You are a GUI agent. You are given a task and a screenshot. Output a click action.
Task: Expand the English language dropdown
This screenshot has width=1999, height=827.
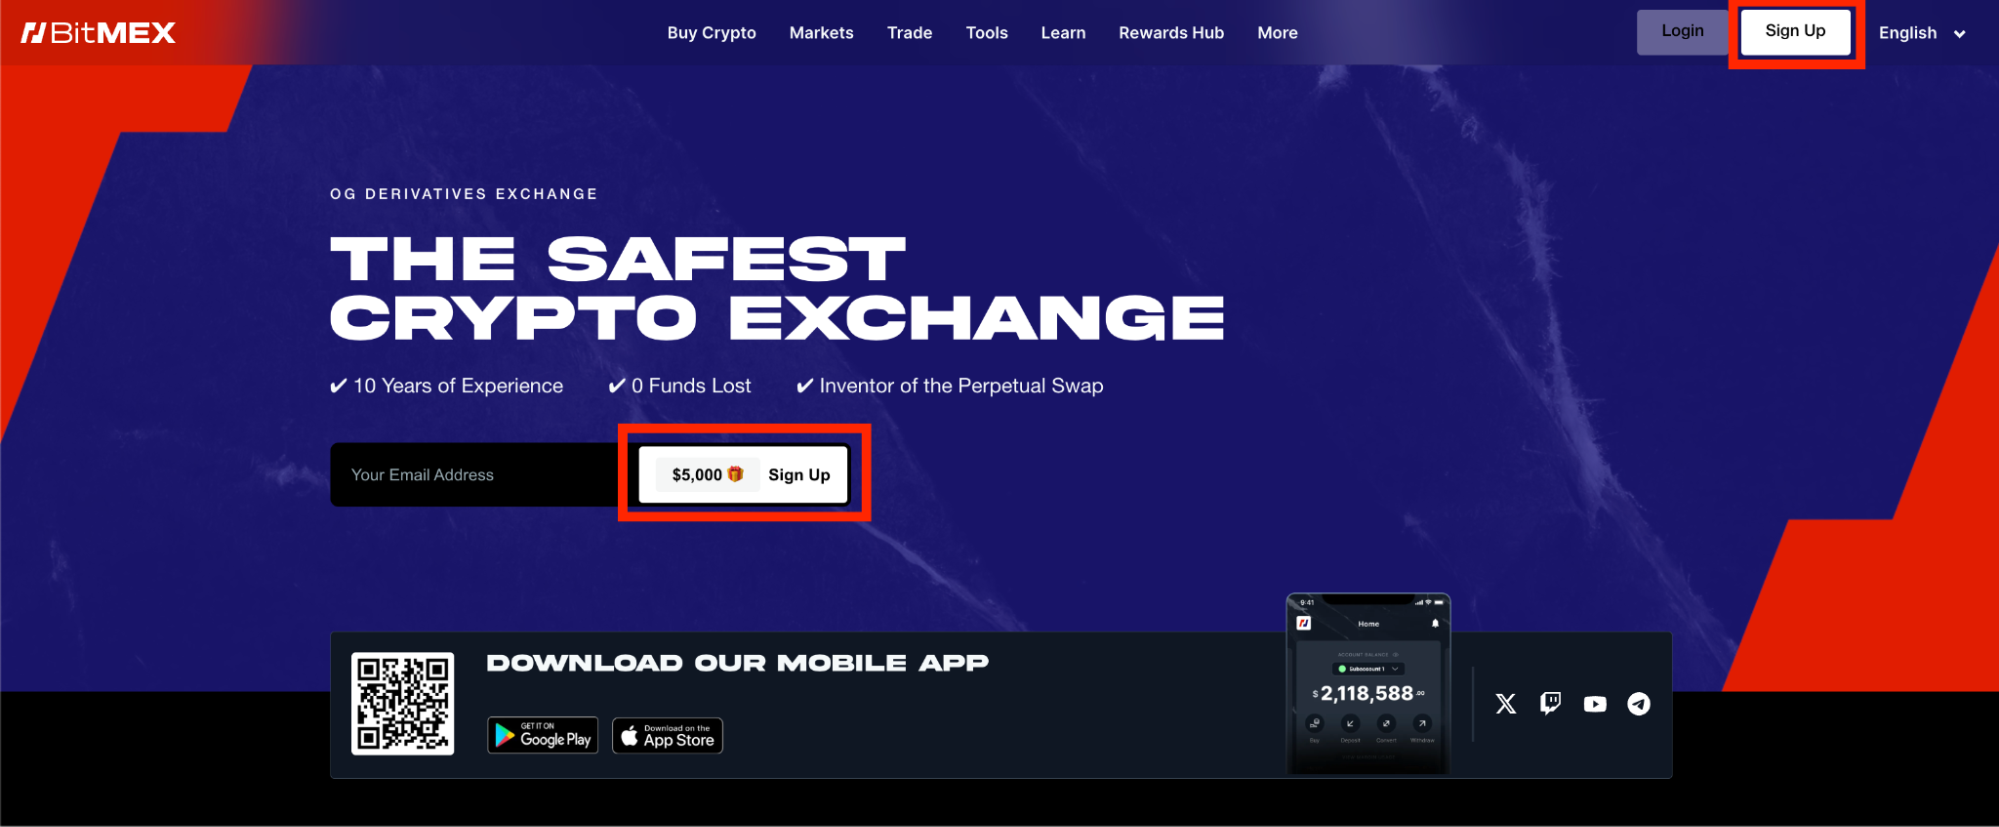pos(1922,33)
